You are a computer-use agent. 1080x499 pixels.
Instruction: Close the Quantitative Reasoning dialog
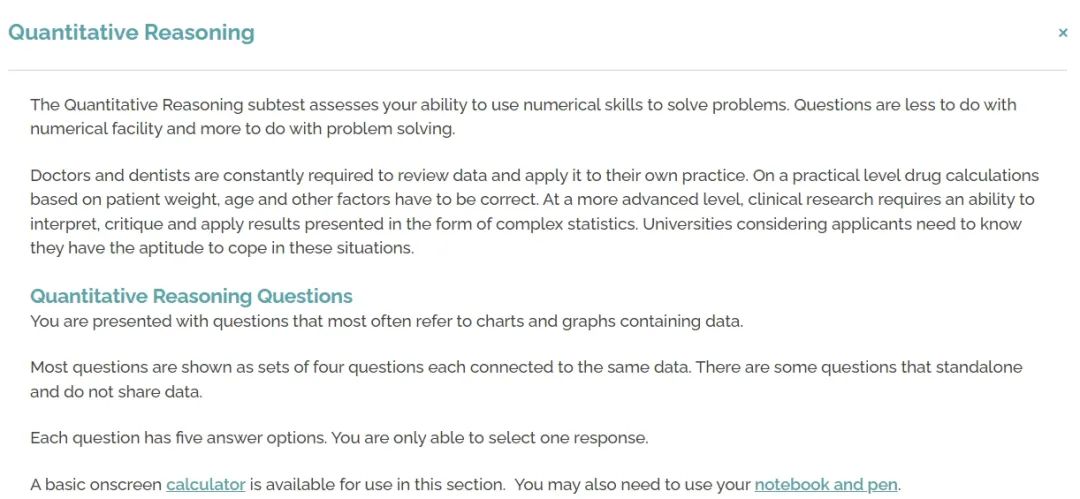1063,32
